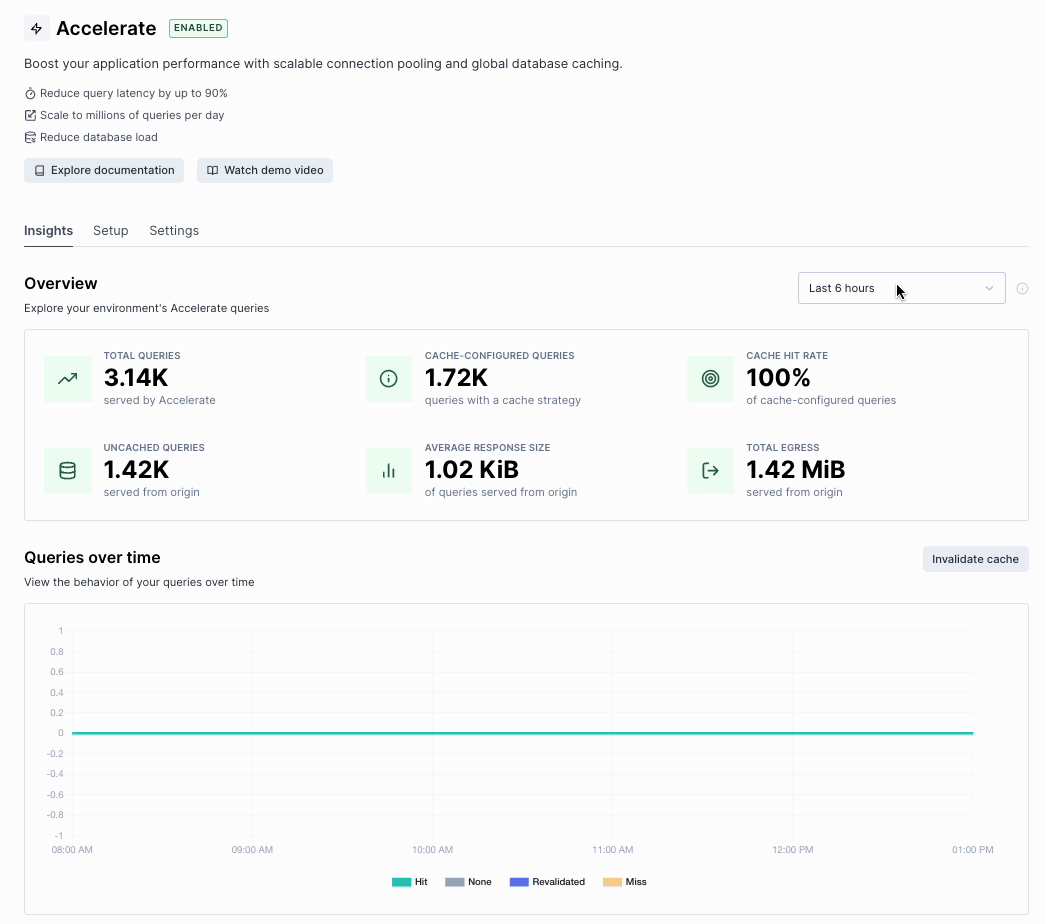Toggle the Hit series in the chart legend
This screenshot has width=1046, height=924.
click(x=410, y=881)
